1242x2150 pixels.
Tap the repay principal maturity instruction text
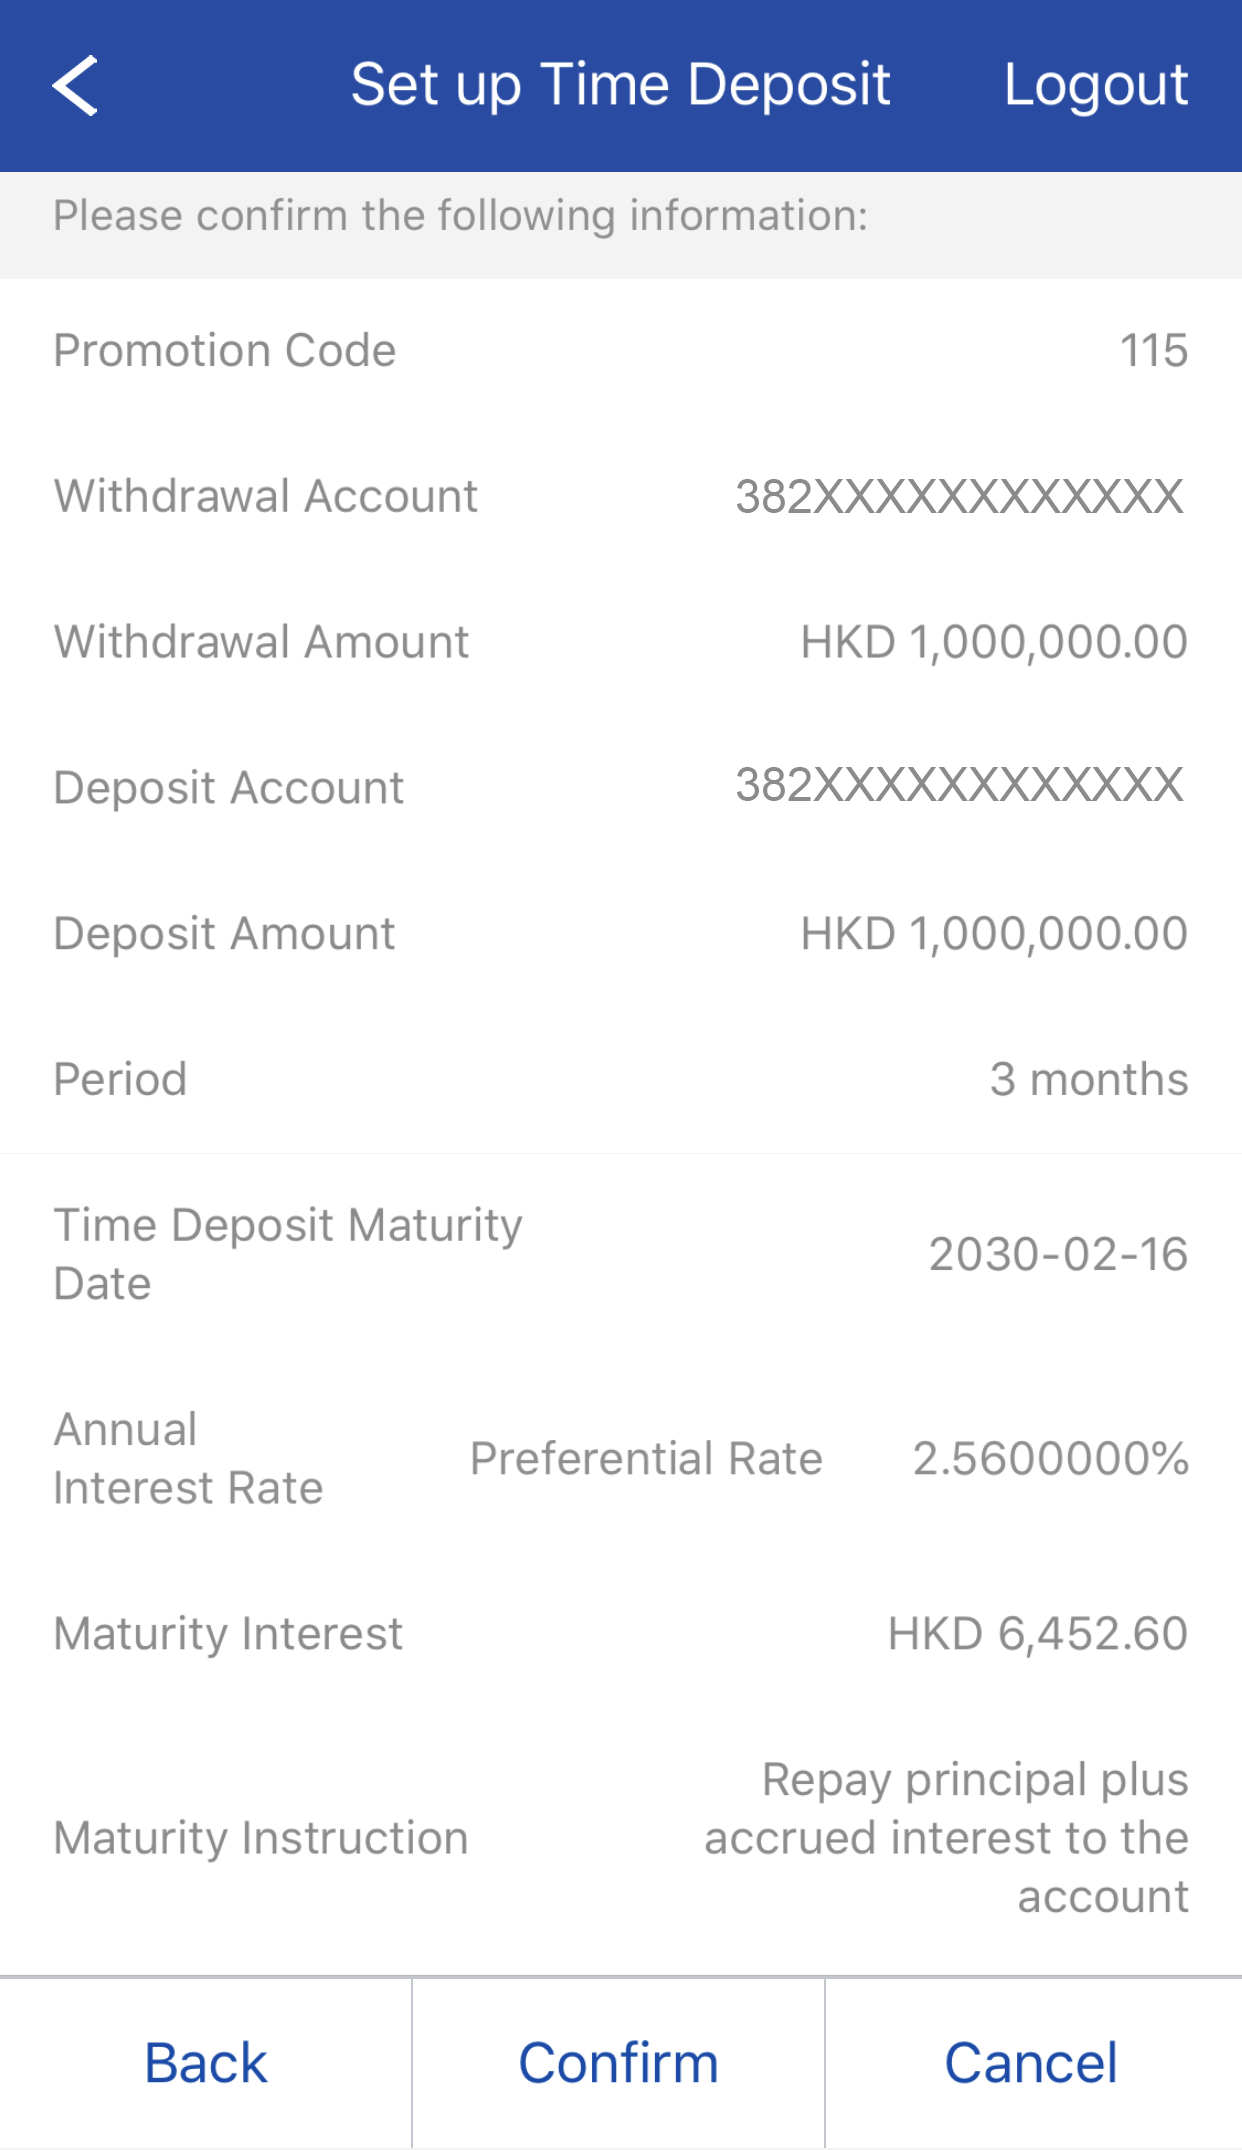[946, 1838]
